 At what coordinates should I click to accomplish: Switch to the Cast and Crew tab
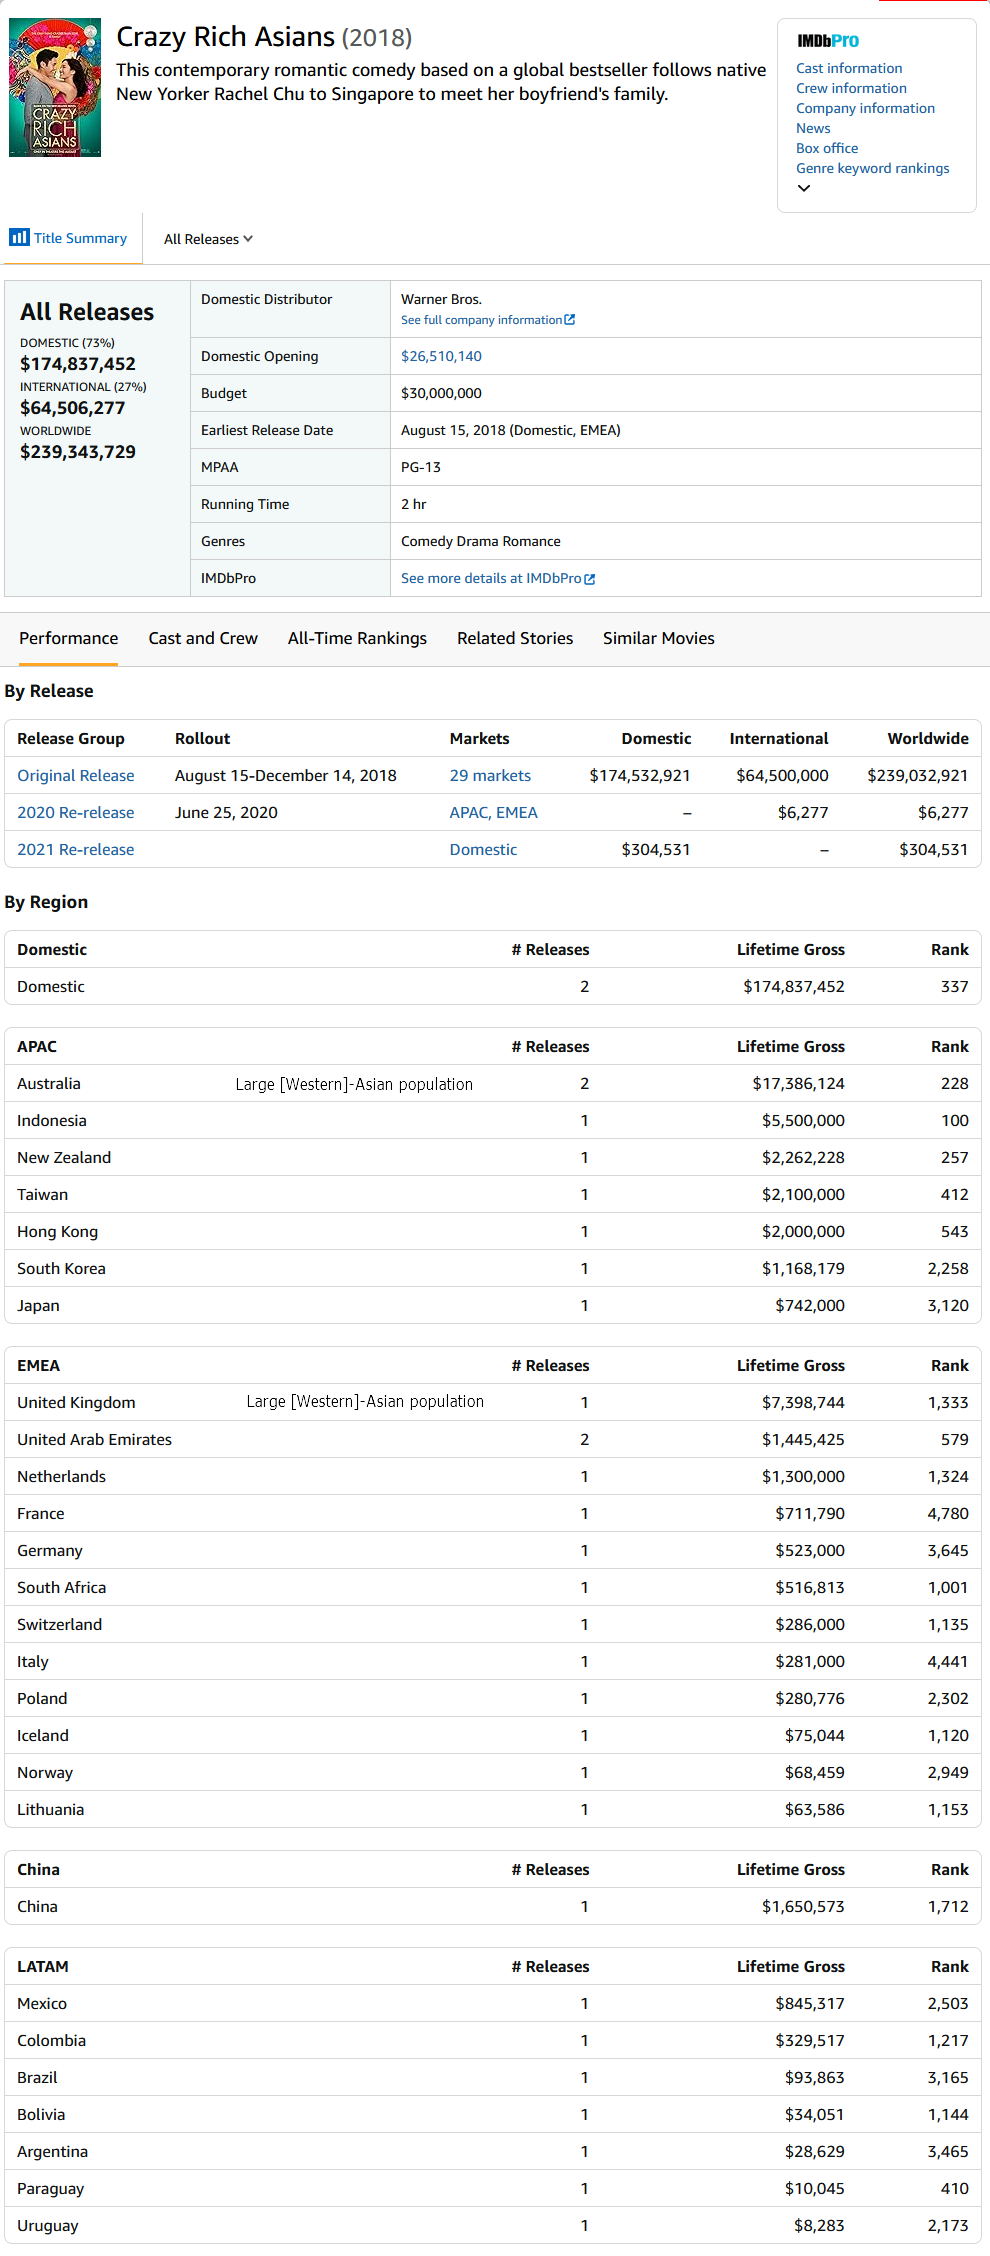[203, 638]
